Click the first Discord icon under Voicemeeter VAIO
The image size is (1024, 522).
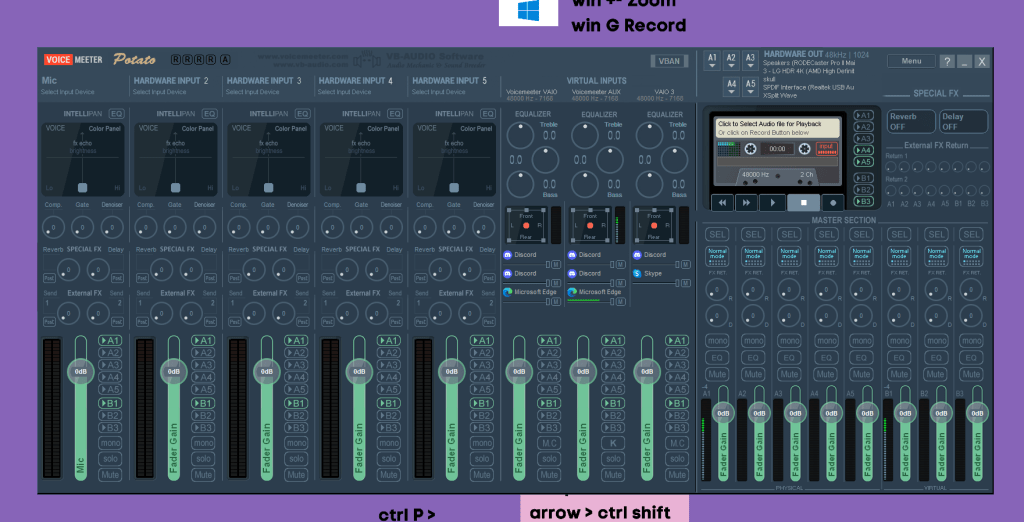click(x=507, y=255)
